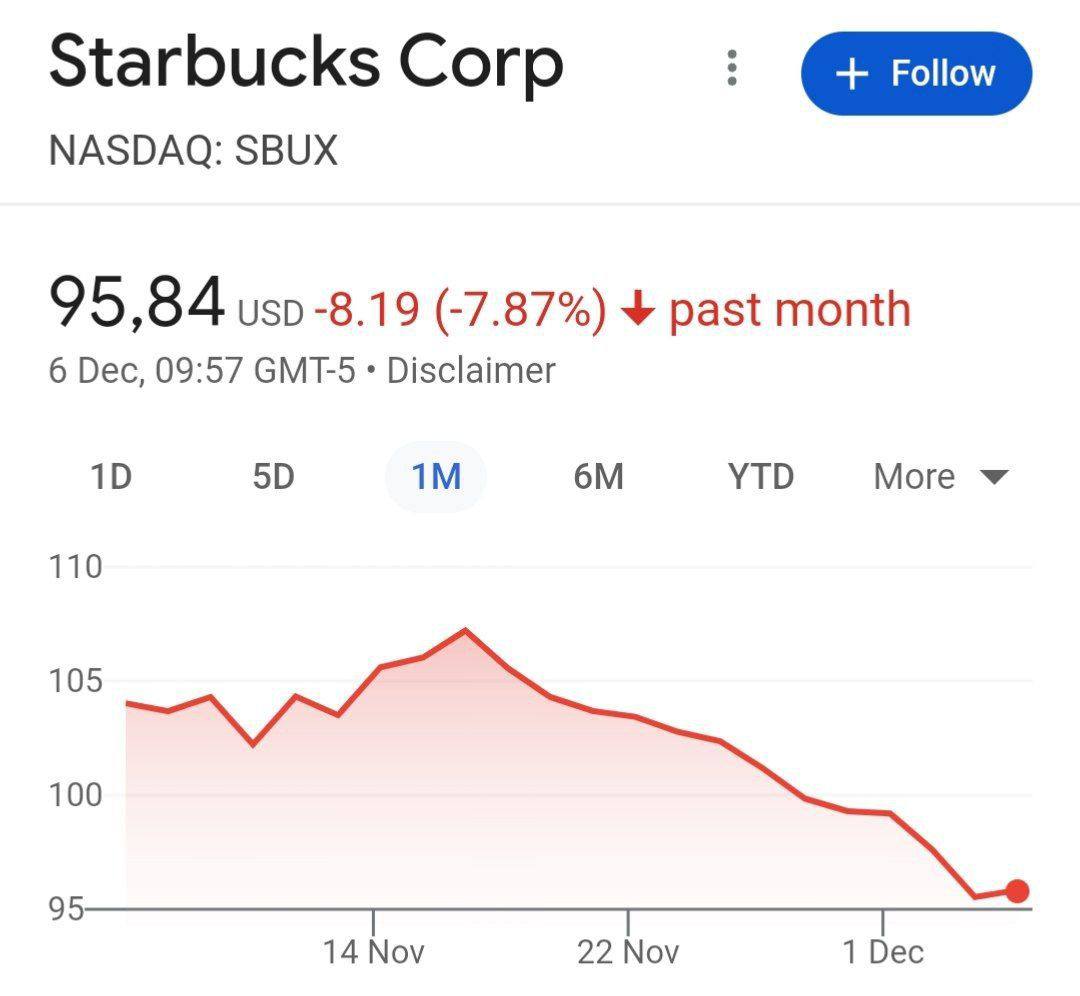Select the 1M time range tab
Viewport: 1080px width, 996px height.
tap(436, 477)
